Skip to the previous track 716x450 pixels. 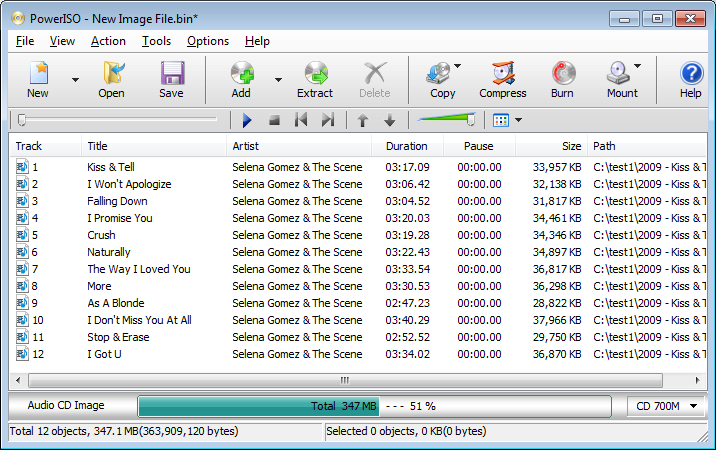point(301,121)
